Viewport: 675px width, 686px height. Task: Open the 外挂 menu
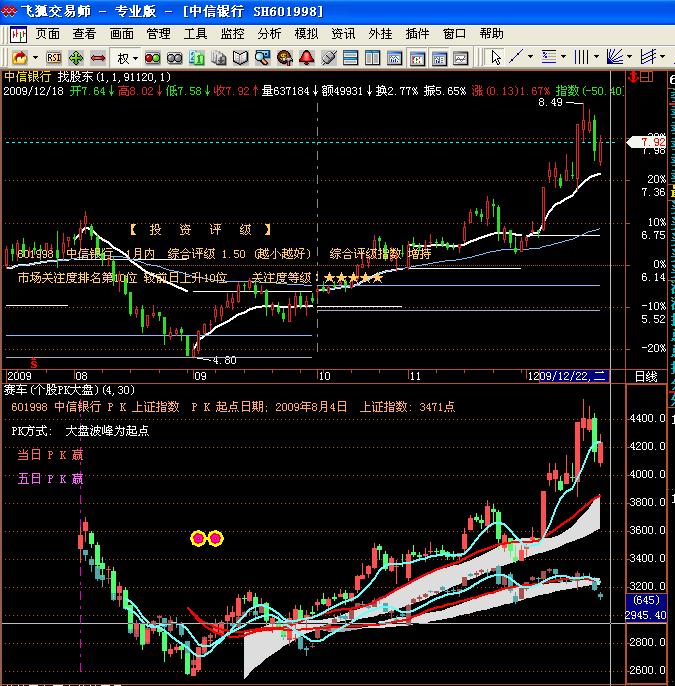coord(380,34)
